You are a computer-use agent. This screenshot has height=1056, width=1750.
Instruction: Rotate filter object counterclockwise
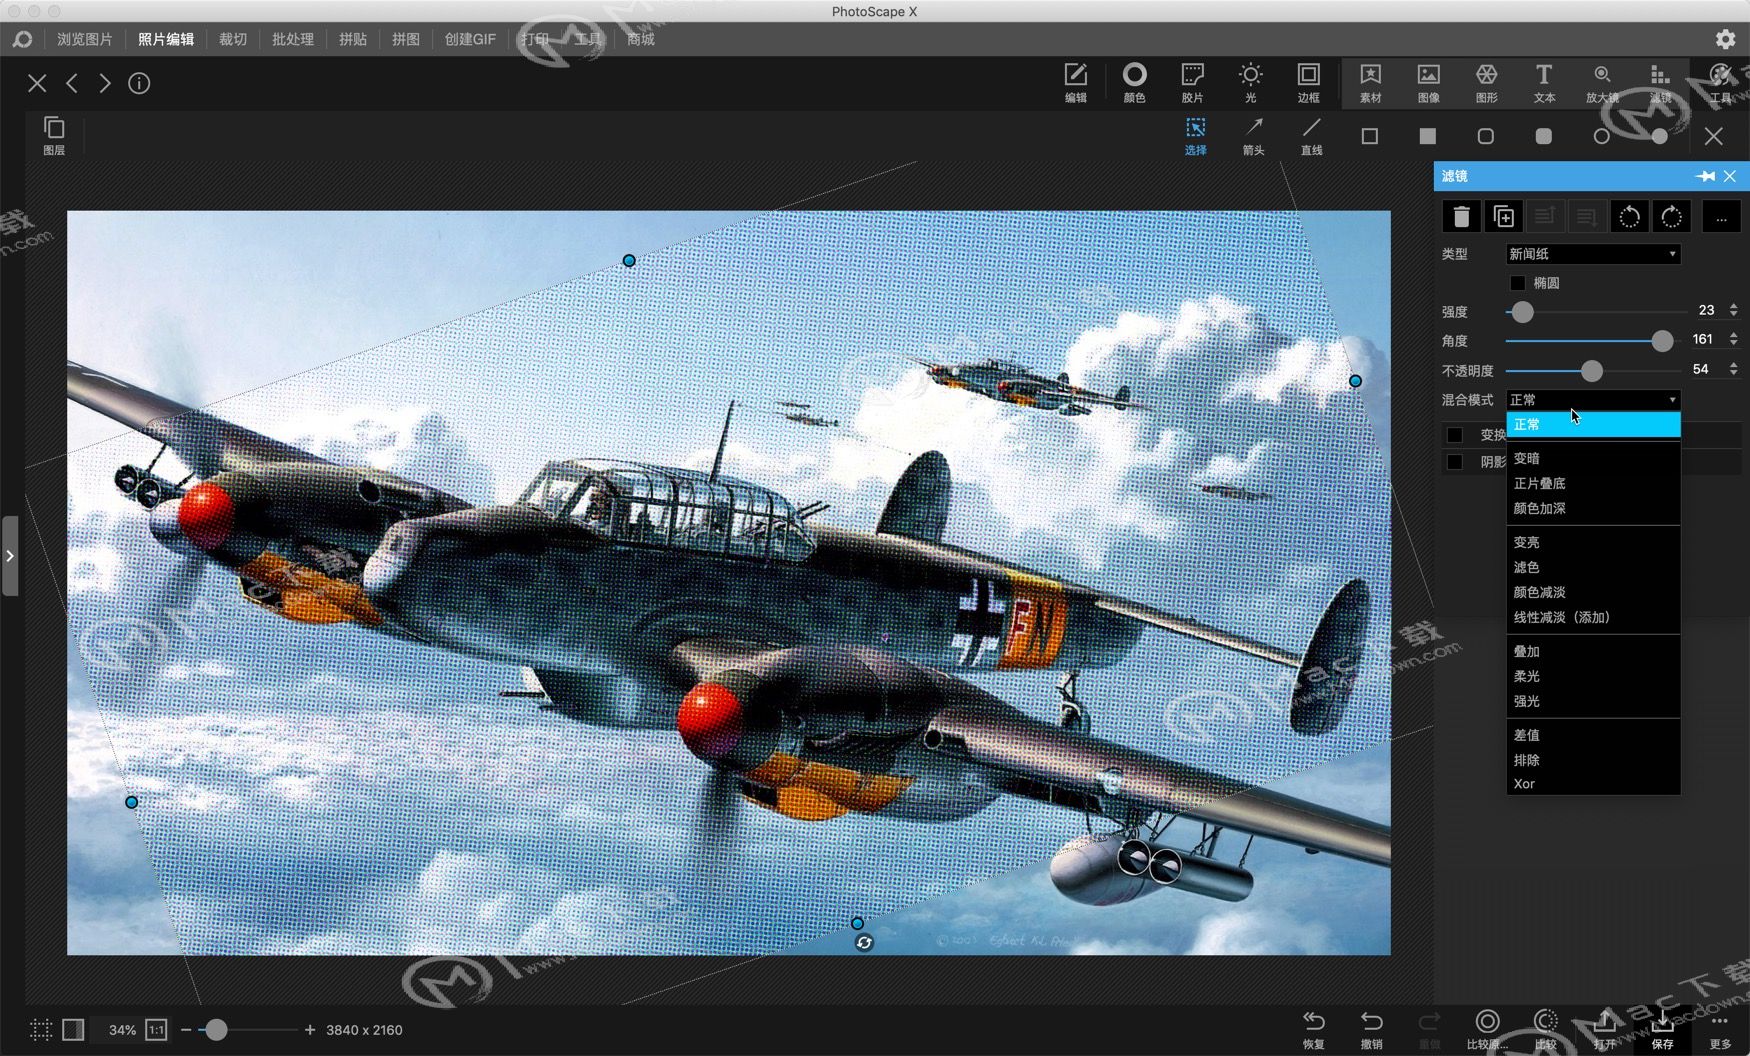coord(1629,216)
